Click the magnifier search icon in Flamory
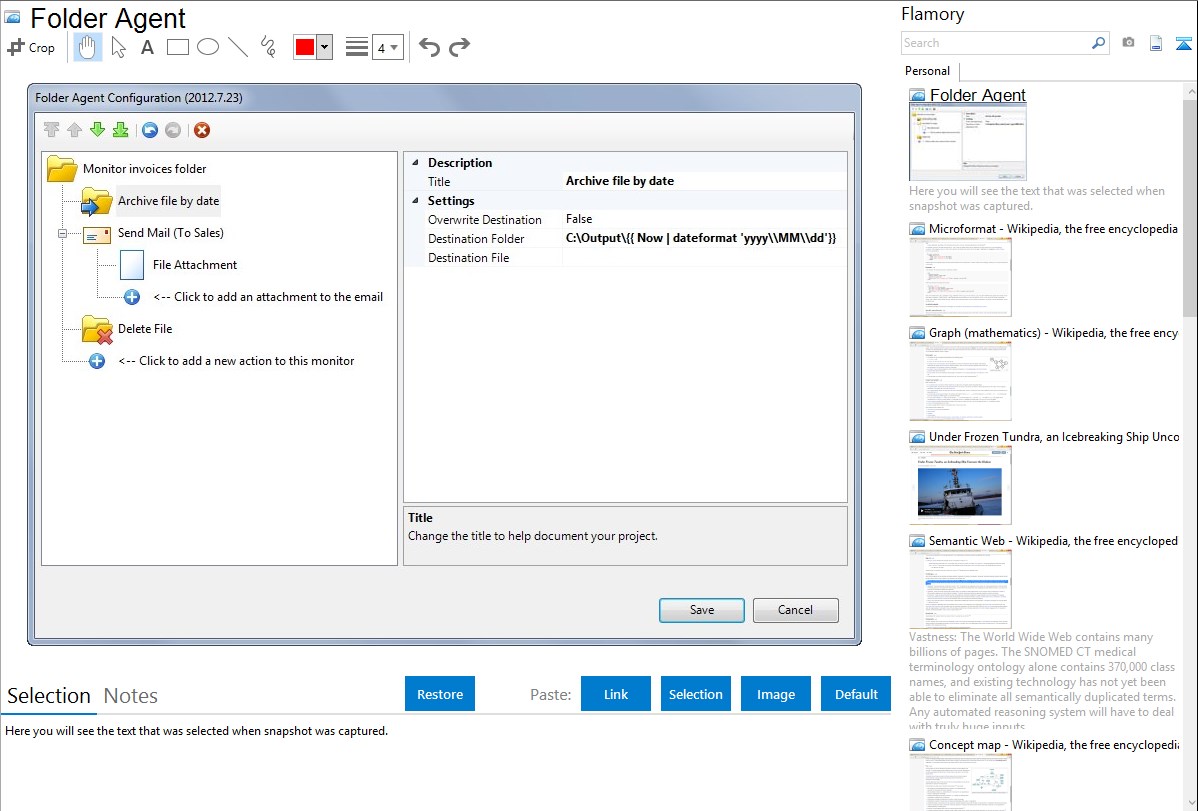 1098,43
